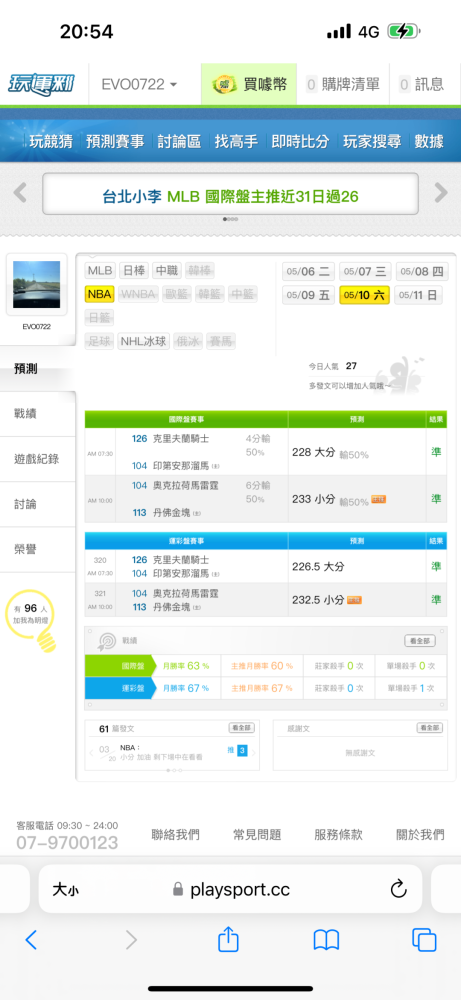Image resolution: width=461 pixels, height=1000 pixels.
Task: Choose date 05/08 四
Action: click(421, 272)
